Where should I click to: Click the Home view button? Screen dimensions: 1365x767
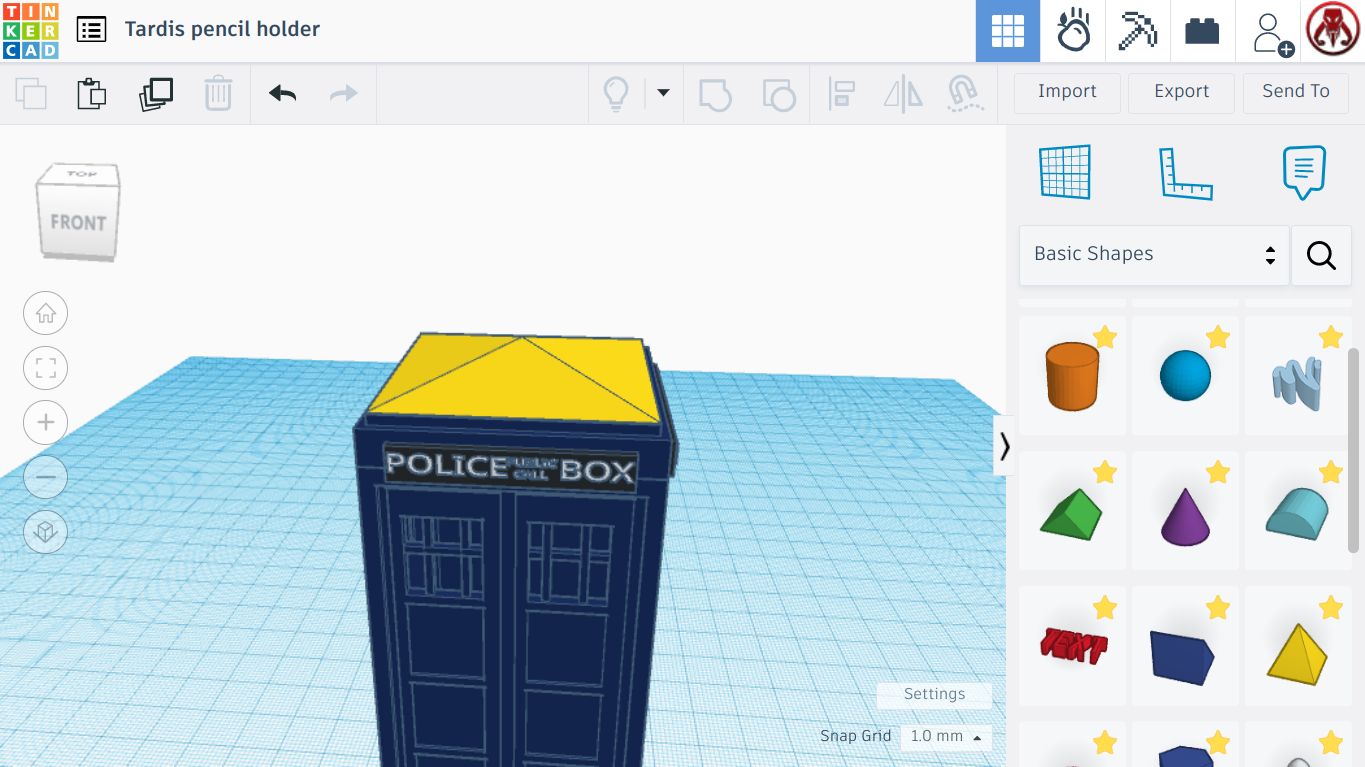click(x=45, y=314)
